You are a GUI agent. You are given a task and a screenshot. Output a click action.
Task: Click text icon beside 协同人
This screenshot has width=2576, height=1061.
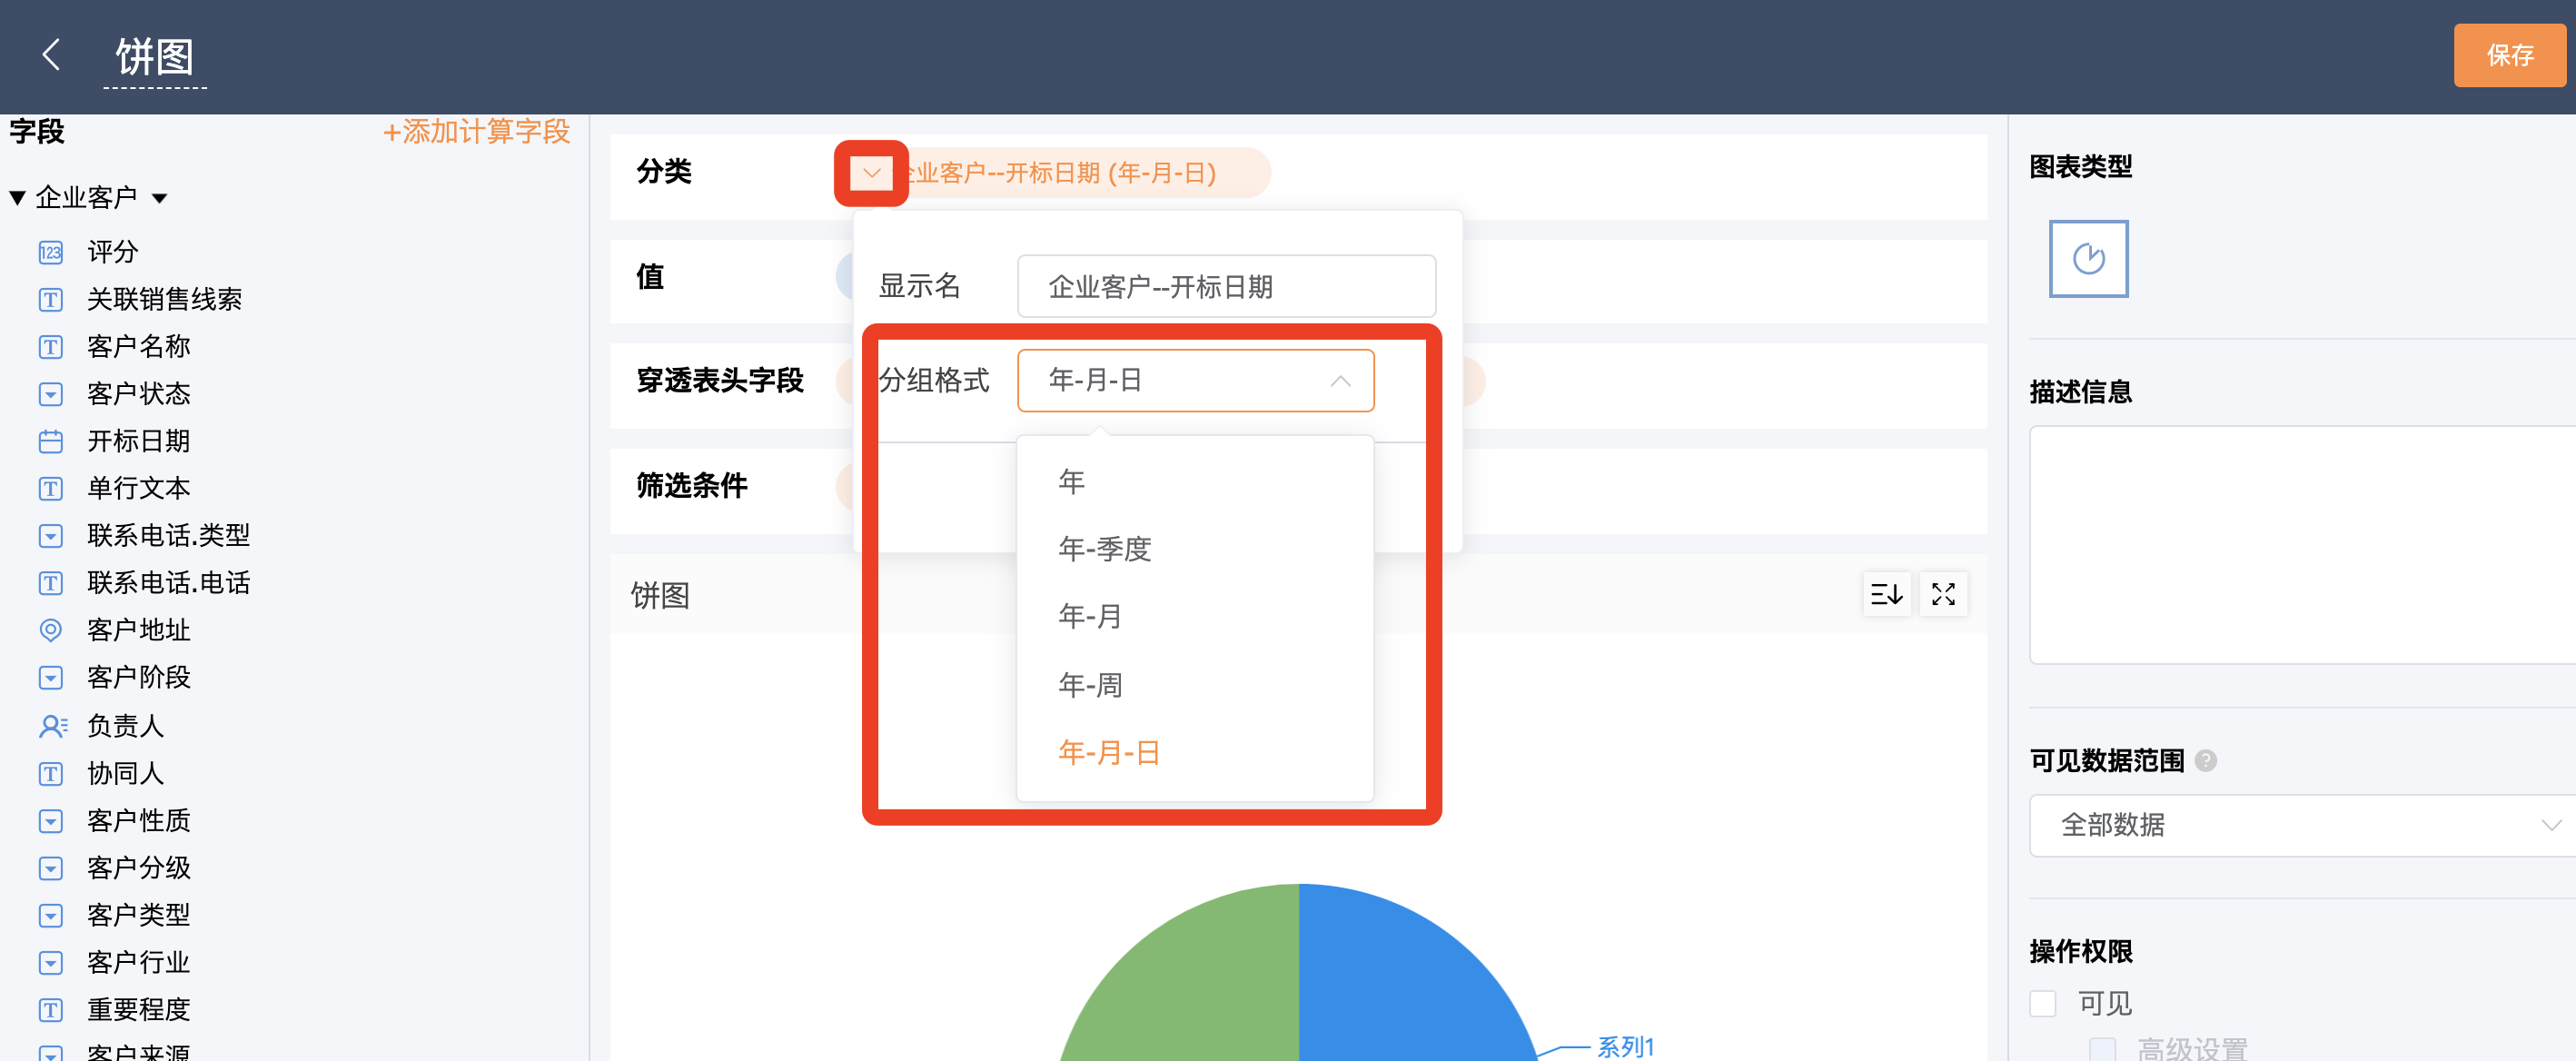pos(50,773)
